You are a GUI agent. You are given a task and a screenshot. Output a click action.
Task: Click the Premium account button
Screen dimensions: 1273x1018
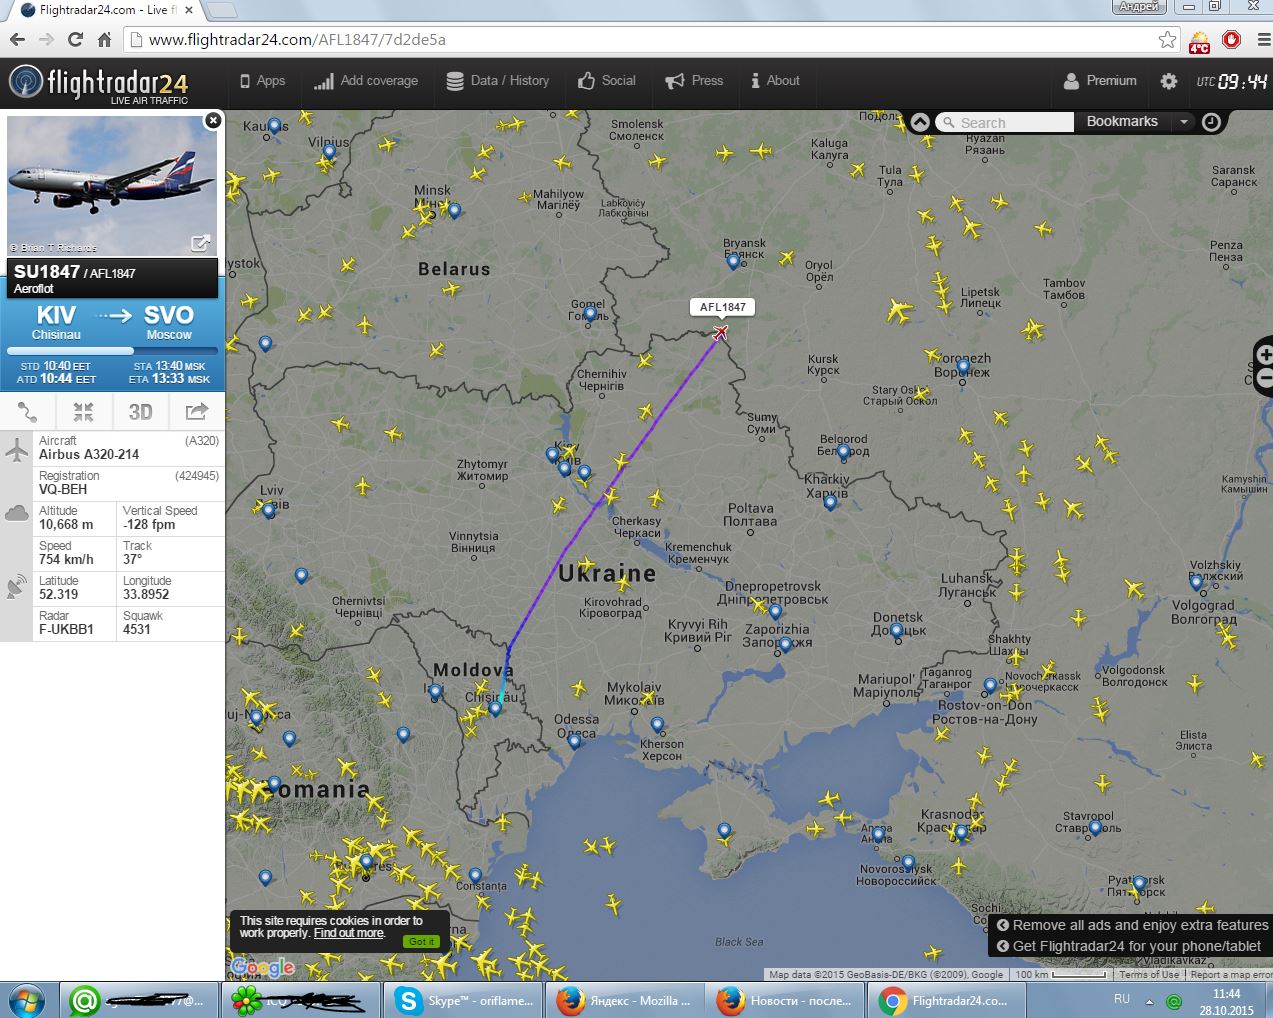(1100, 81)
